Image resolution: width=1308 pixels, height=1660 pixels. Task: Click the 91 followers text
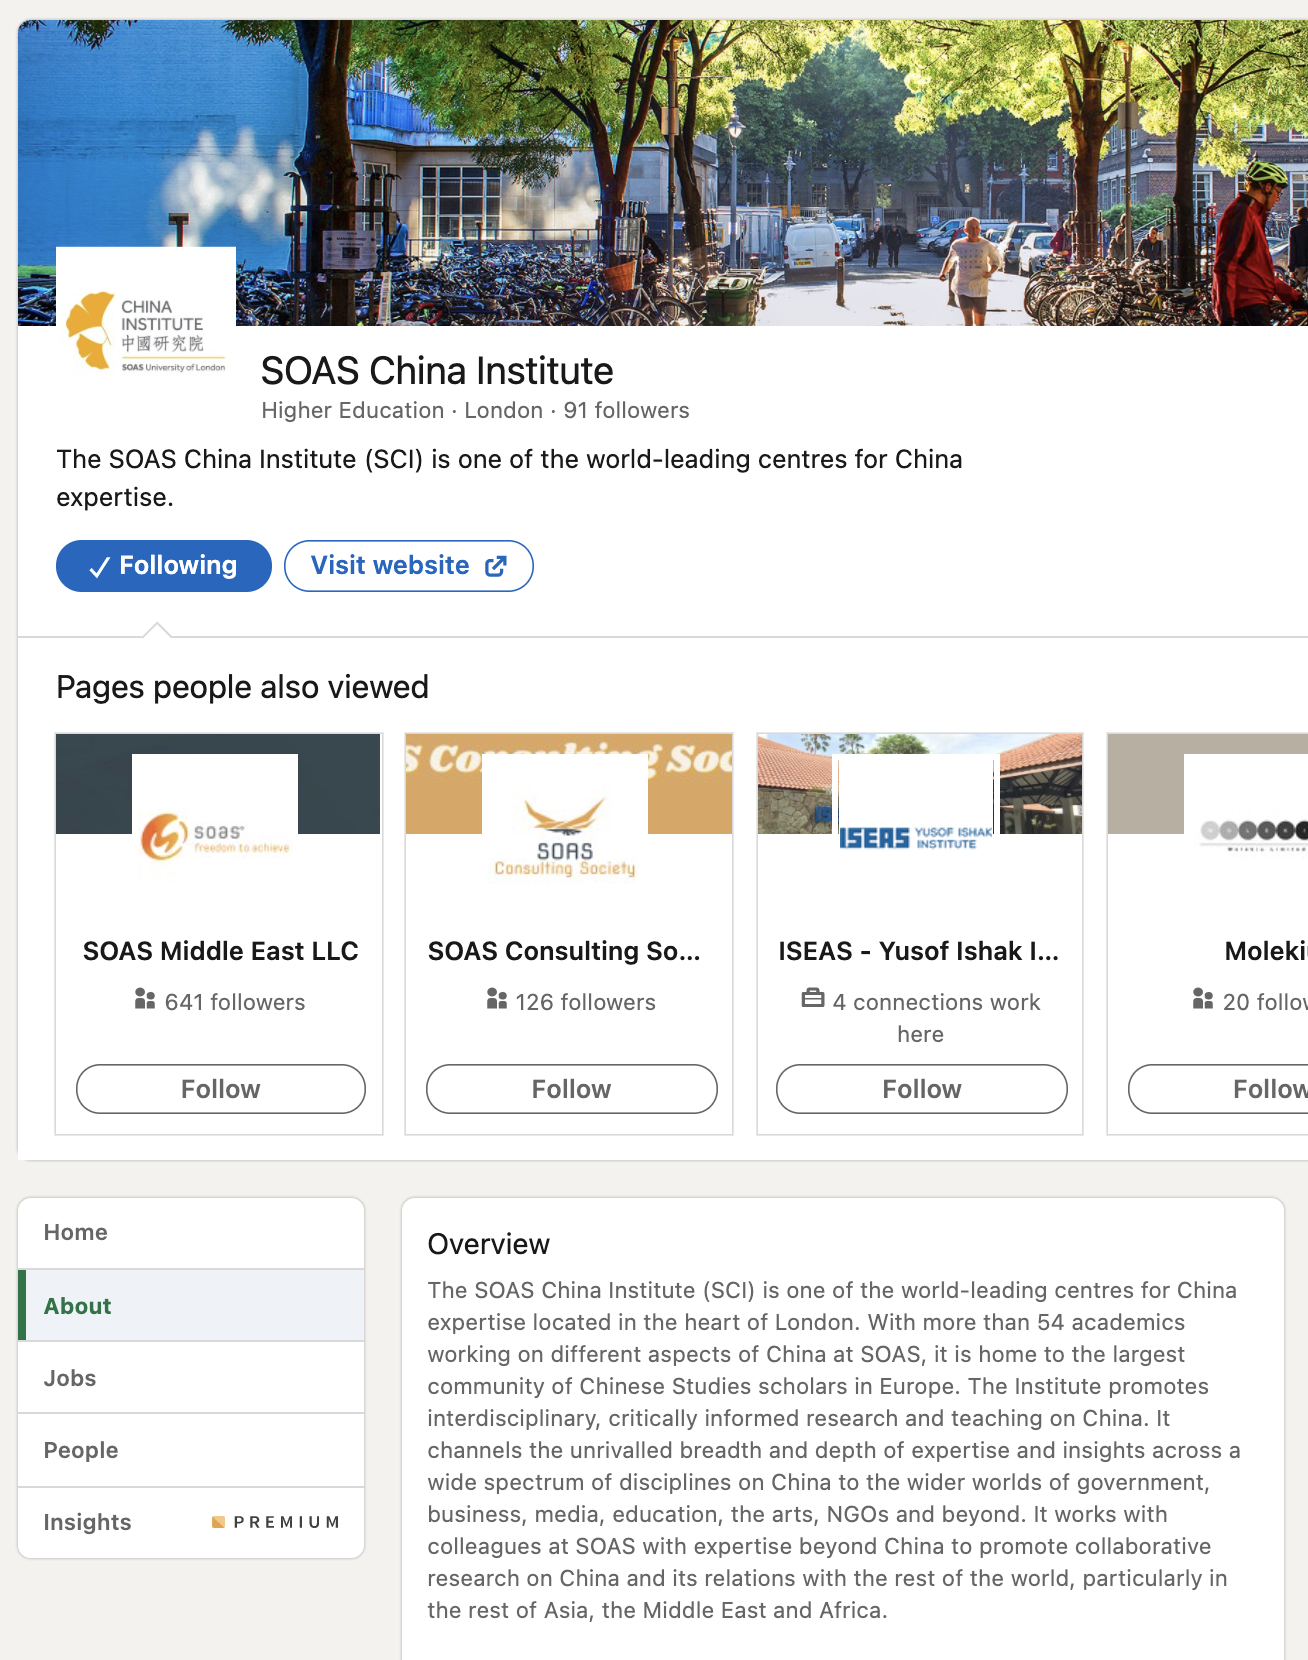(626, 411)
